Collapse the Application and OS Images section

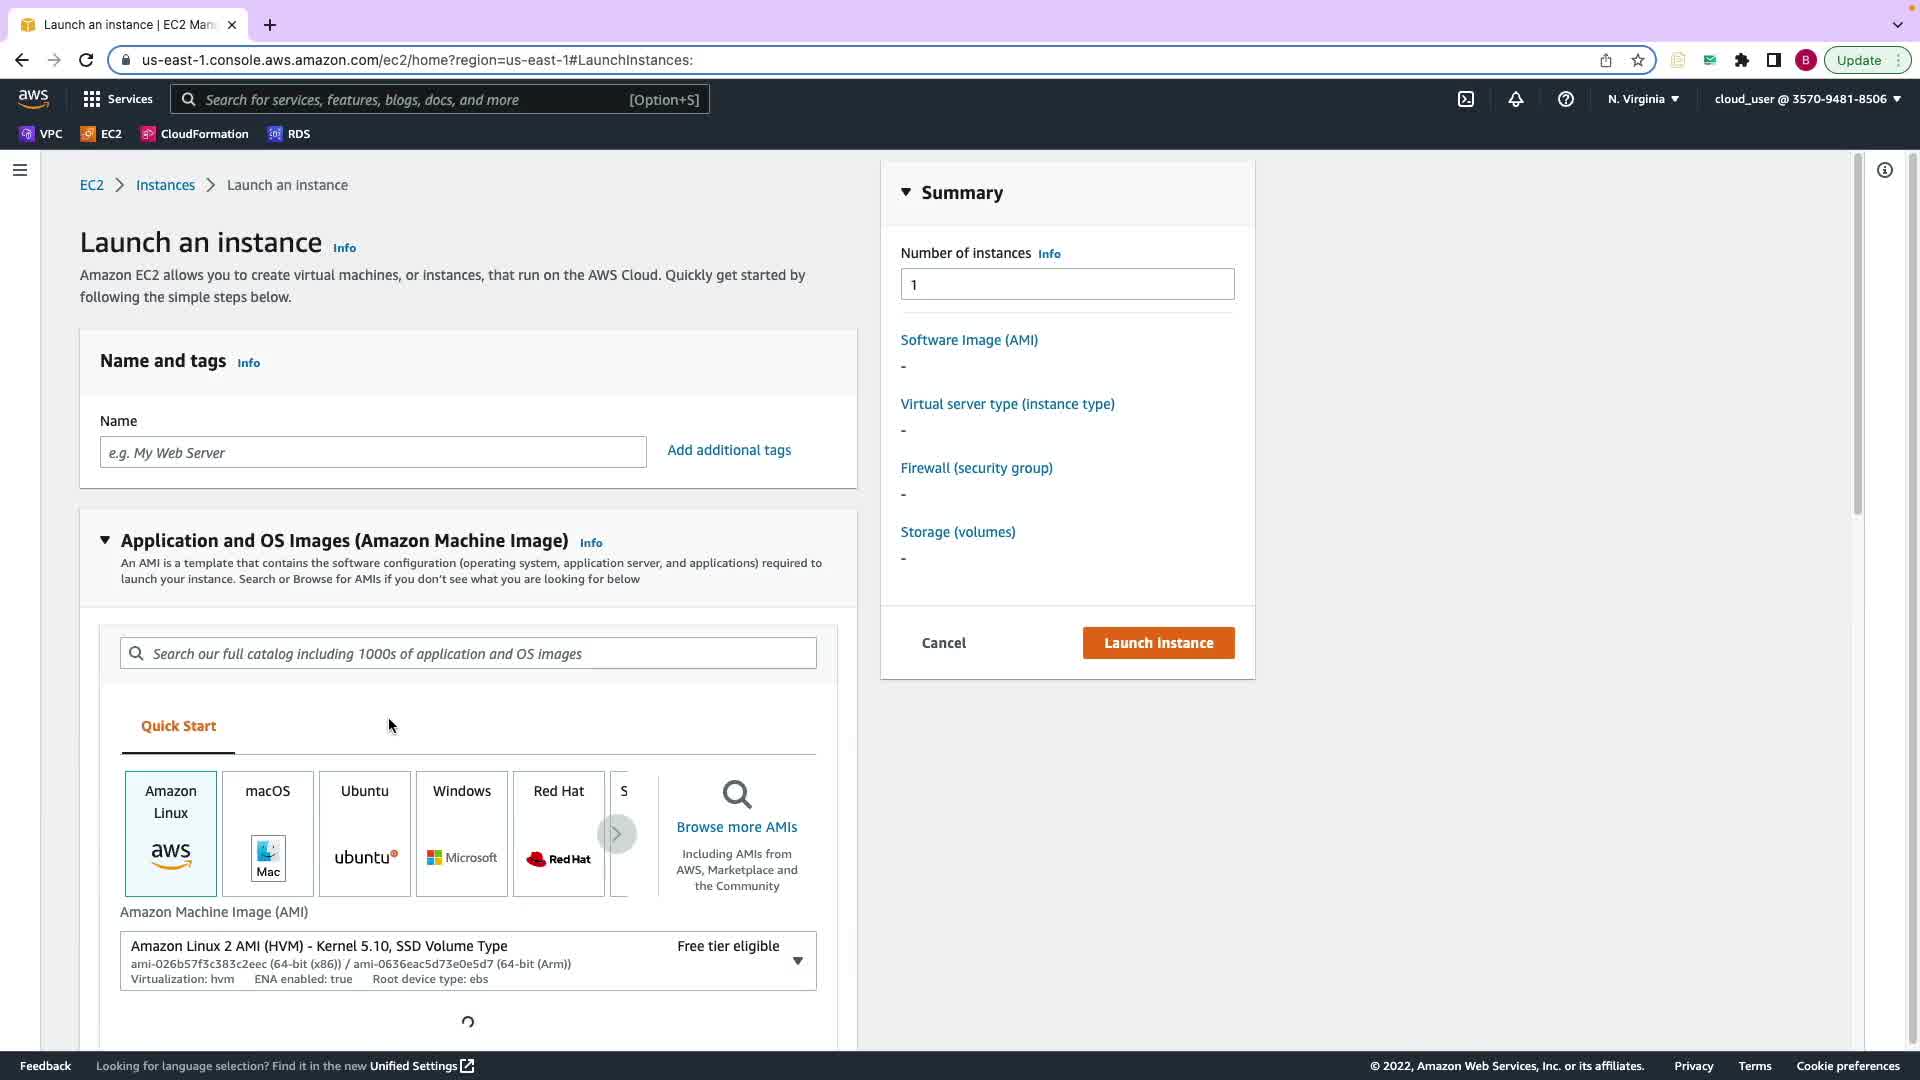[105, 540]
